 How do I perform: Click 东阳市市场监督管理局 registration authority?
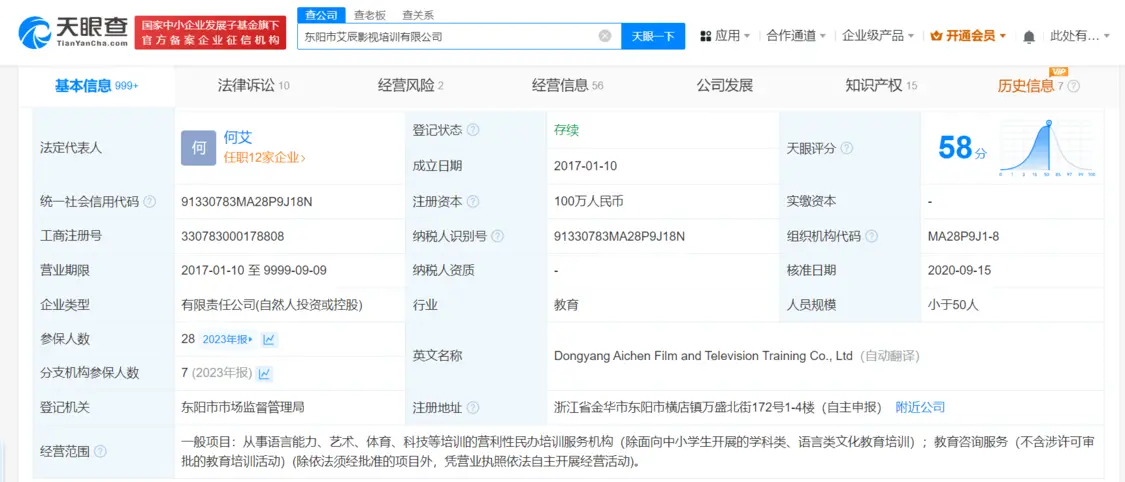coord(243,407)
